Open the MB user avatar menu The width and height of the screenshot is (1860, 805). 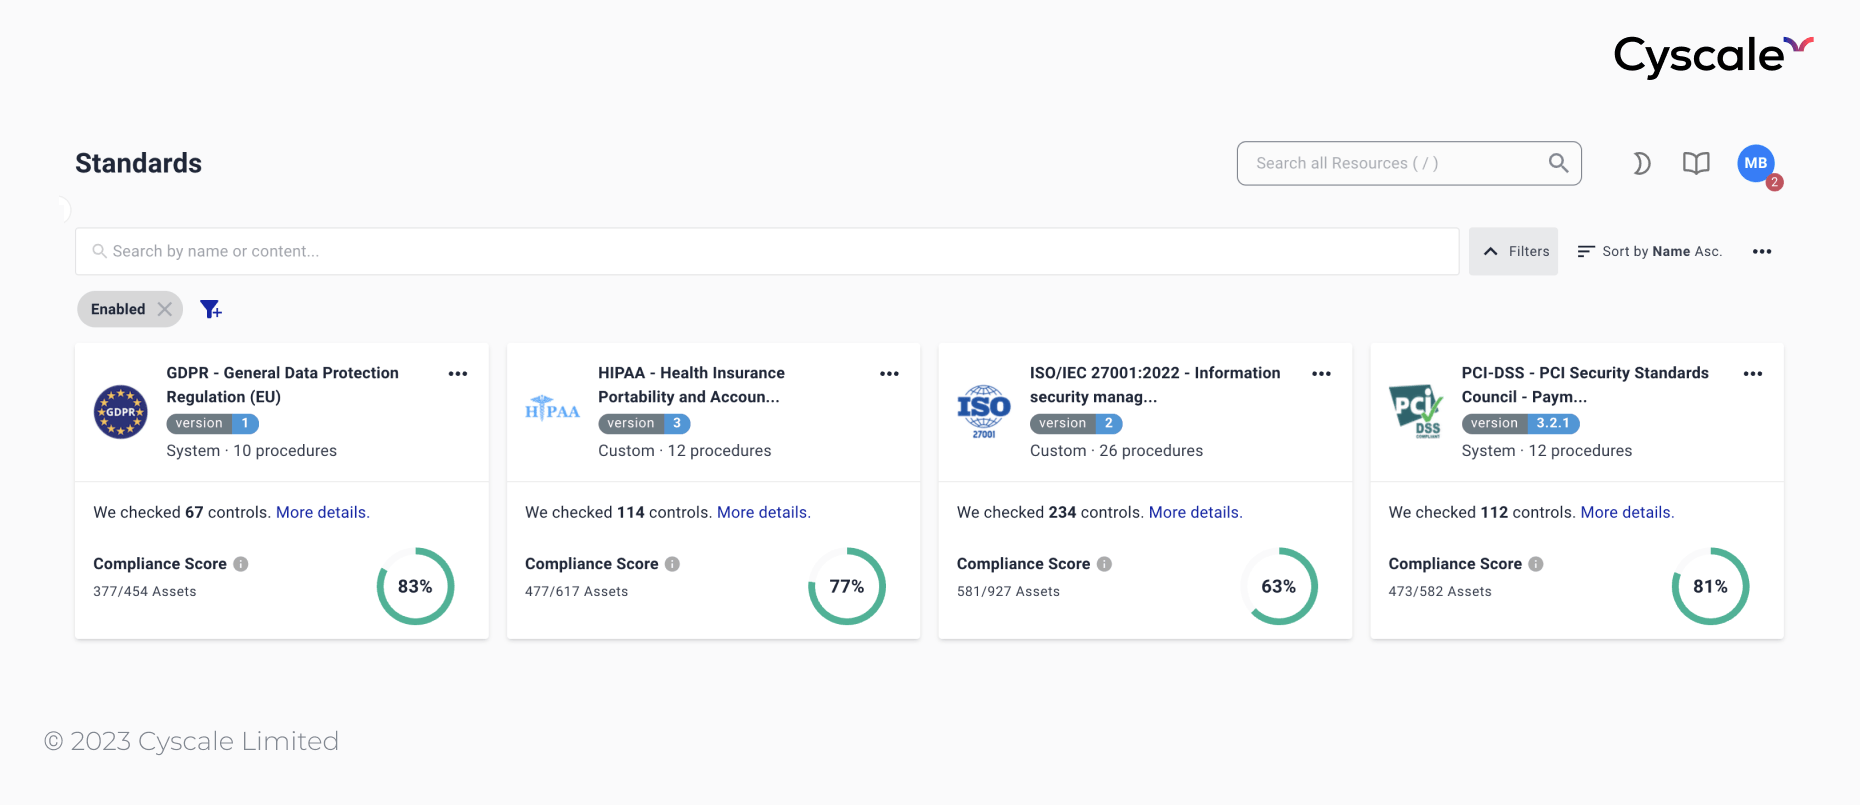[1756, 163]
